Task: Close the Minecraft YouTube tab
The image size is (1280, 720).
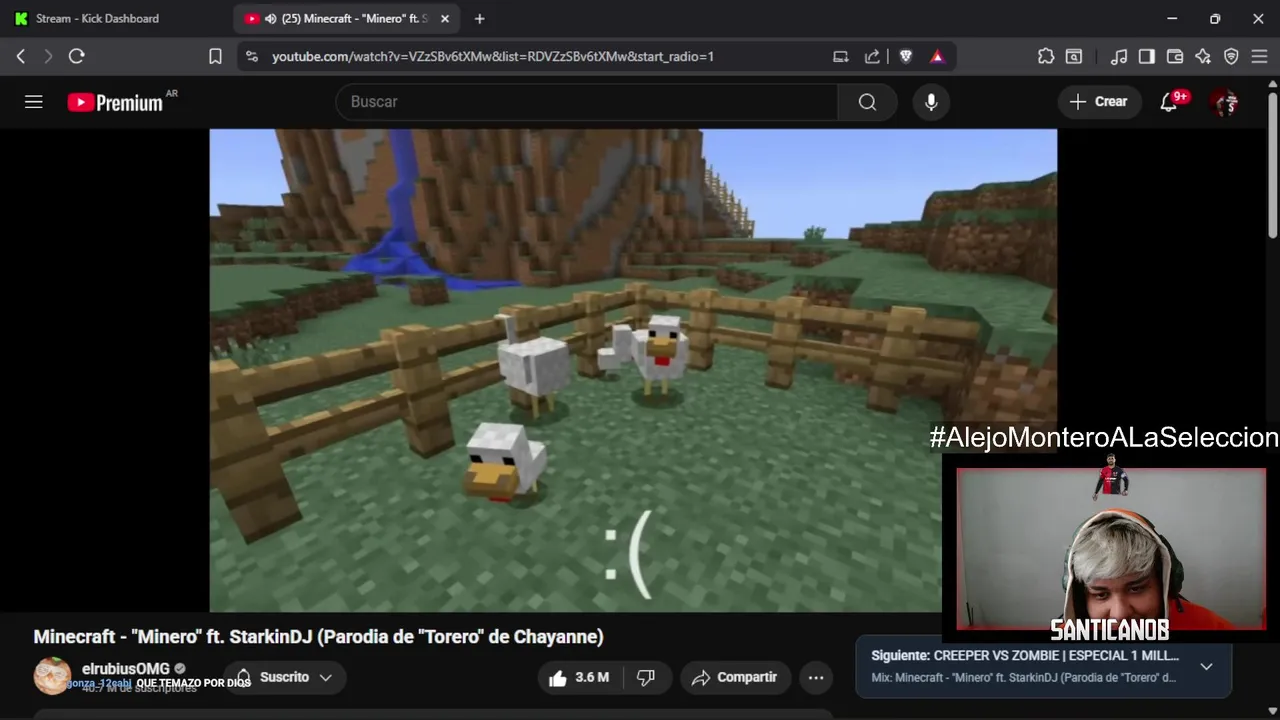Action: 445,19
